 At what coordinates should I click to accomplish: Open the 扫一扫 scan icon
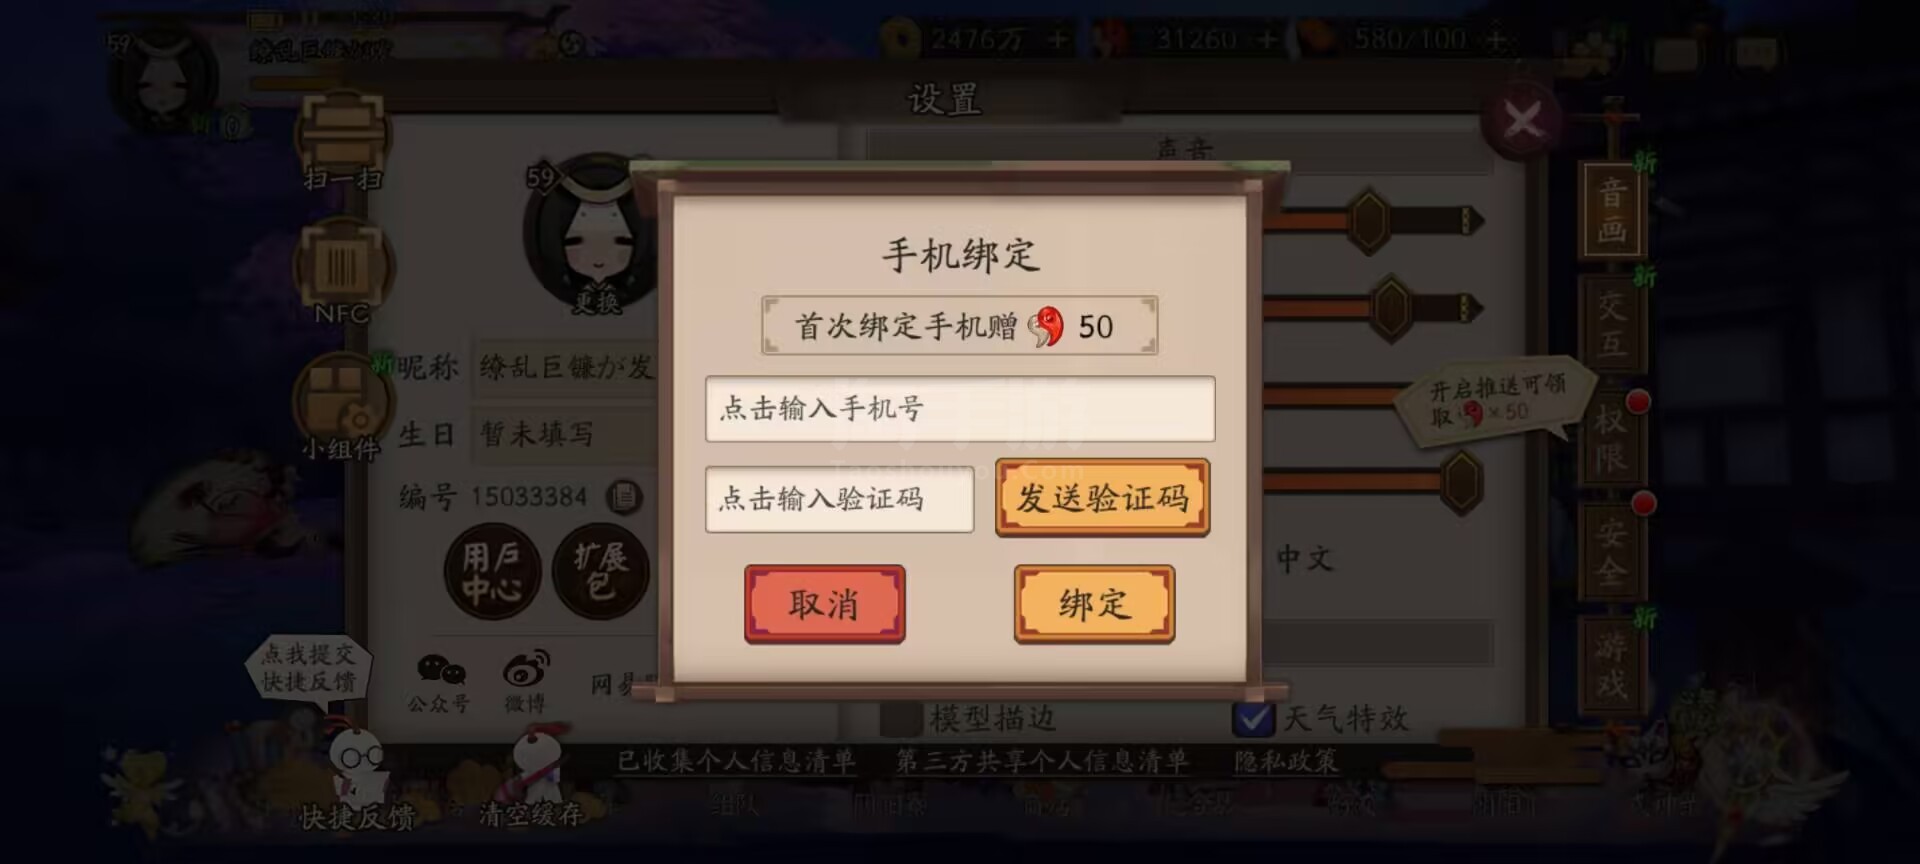[x=342, y=138]
